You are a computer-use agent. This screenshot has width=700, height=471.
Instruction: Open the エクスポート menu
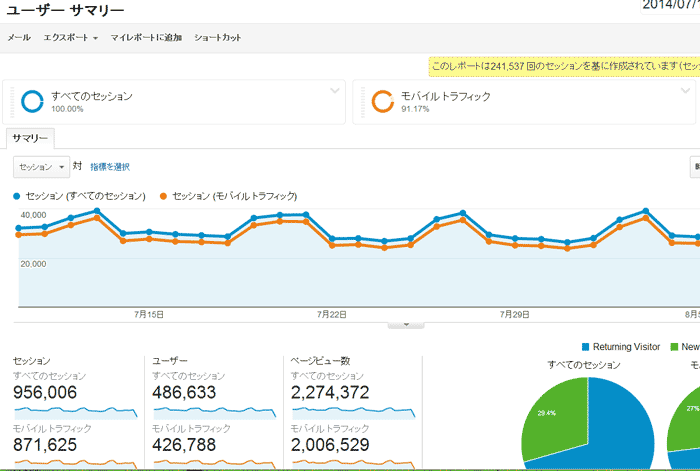pyautogui.click(x=70, y=38)
